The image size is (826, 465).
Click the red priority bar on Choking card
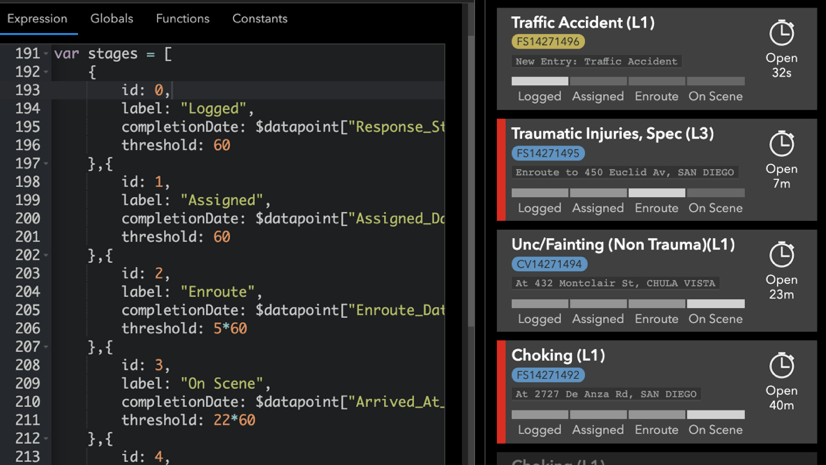(502, 391)
